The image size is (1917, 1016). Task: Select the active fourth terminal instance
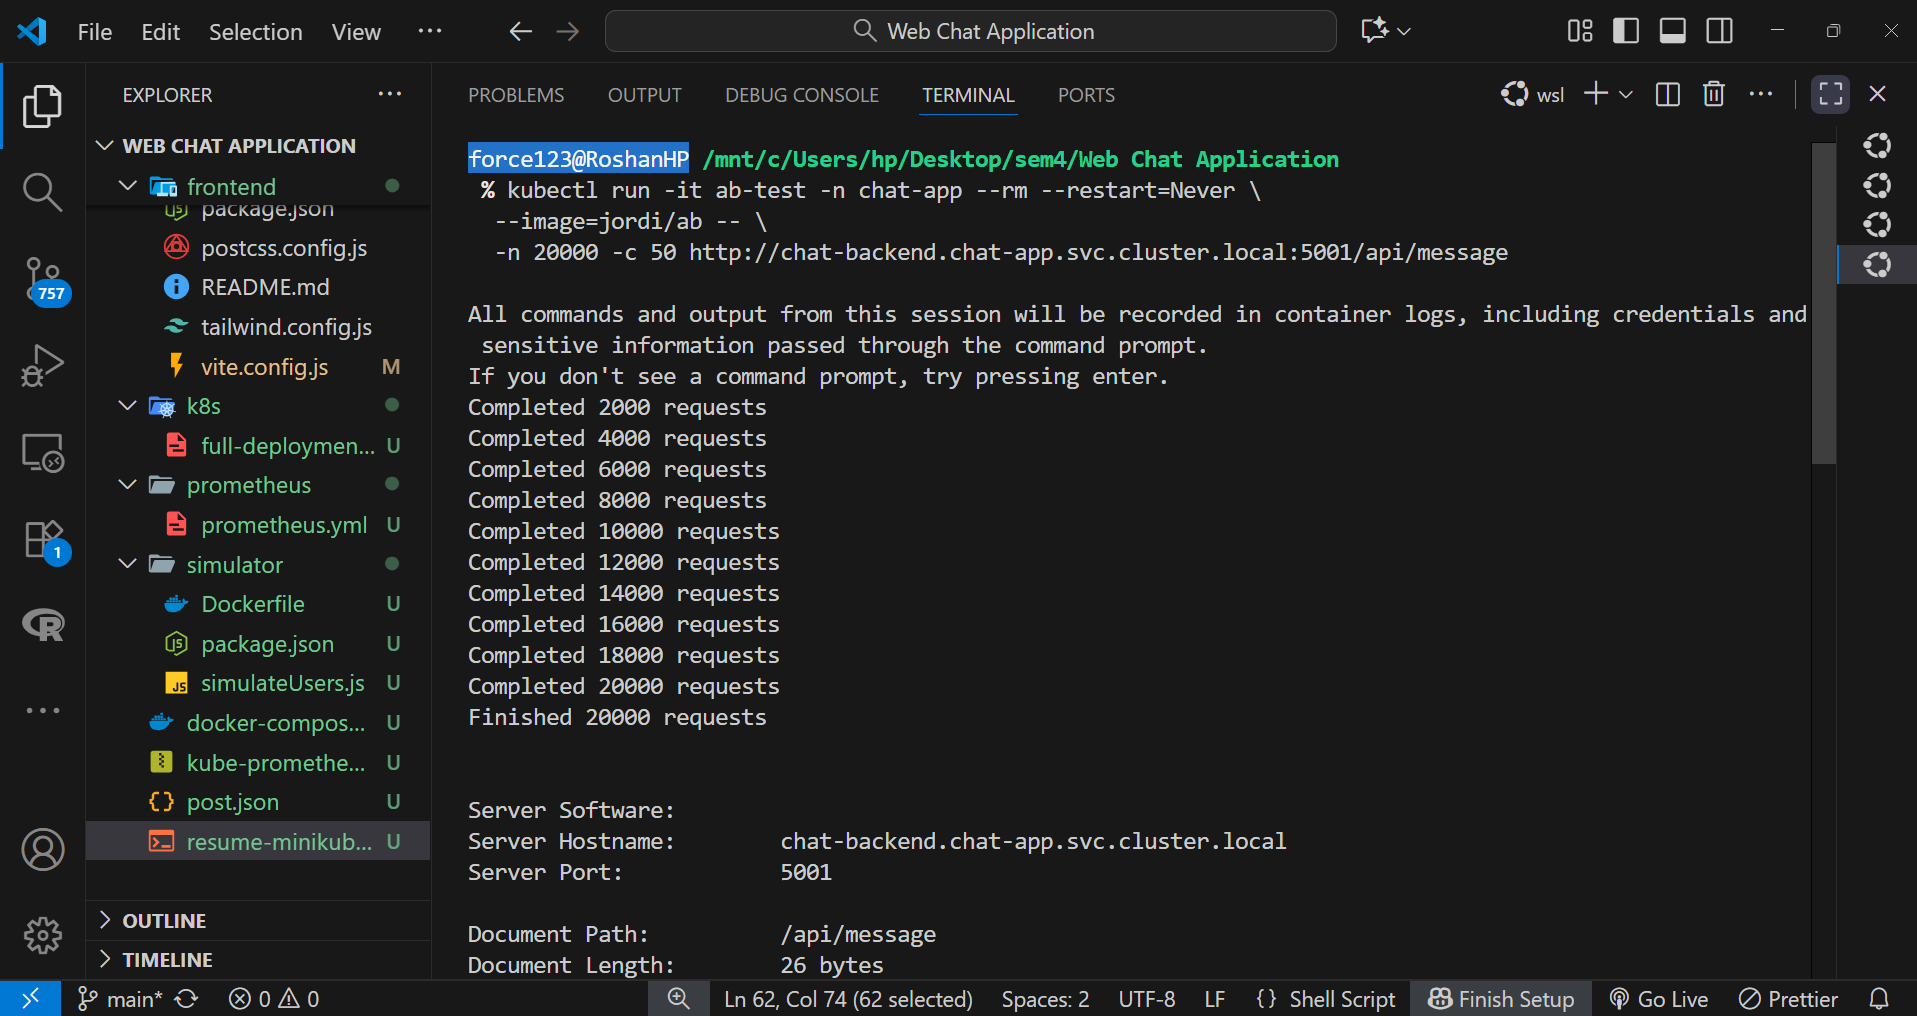1877,265
